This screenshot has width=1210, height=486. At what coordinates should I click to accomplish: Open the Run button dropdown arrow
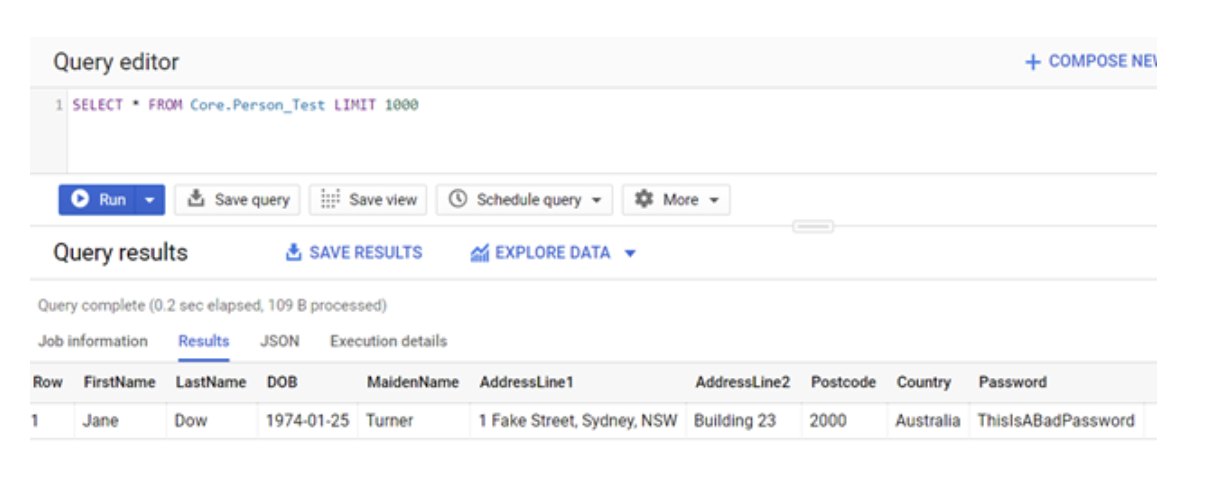click(x=150, y=200)
